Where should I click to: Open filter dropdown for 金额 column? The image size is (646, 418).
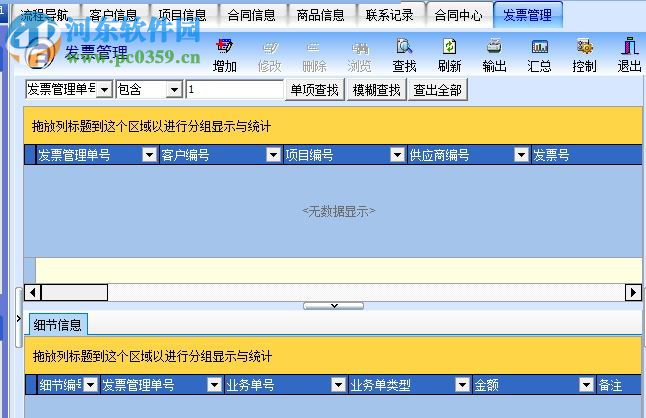586,385
